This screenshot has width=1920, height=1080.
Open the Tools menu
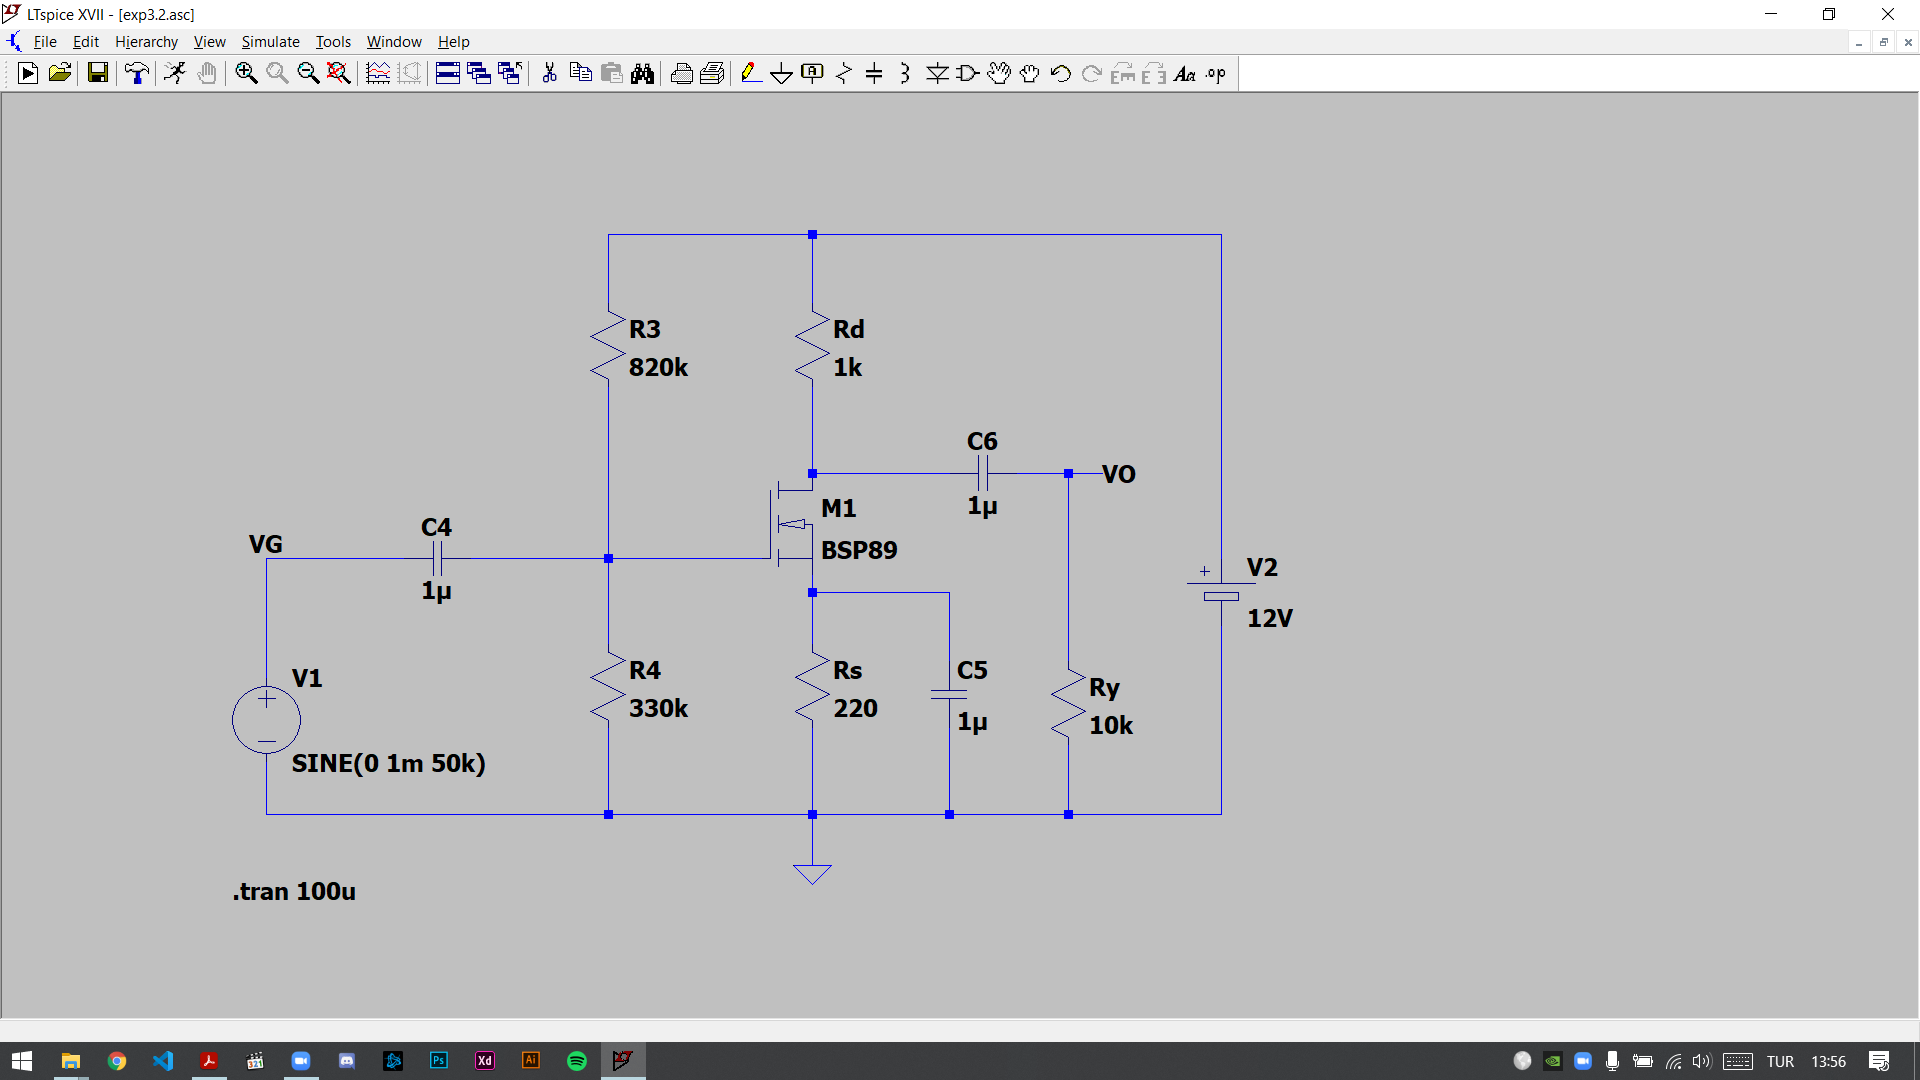point(333,42)
